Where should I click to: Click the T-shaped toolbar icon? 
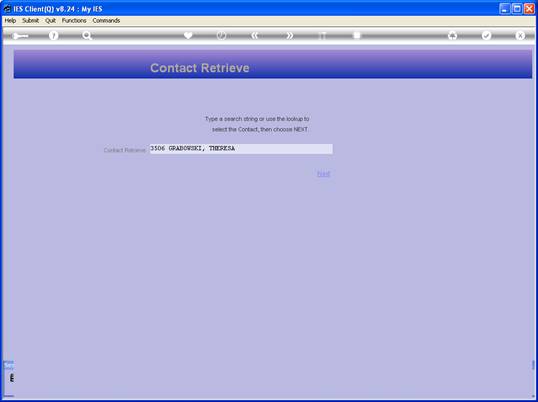coord(323,35)
